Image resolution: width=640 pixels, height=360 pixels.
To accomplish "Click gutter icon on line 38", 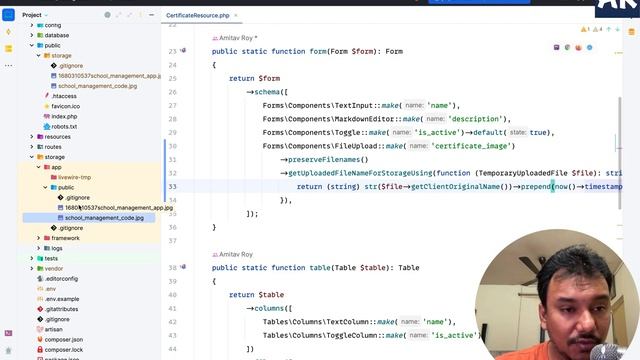I will click(x=183, y=267).
